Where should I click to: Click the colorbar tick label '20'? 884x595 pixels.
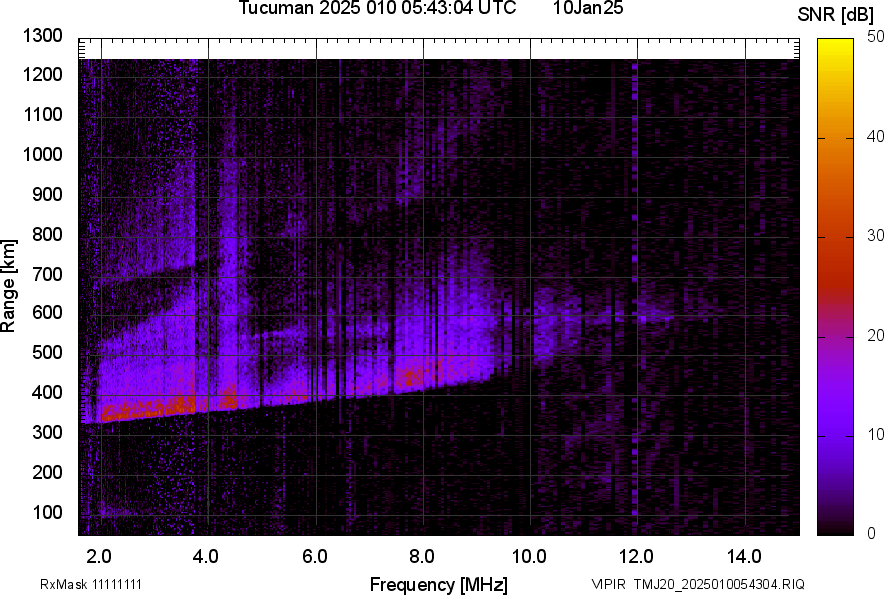click(876, 336)
